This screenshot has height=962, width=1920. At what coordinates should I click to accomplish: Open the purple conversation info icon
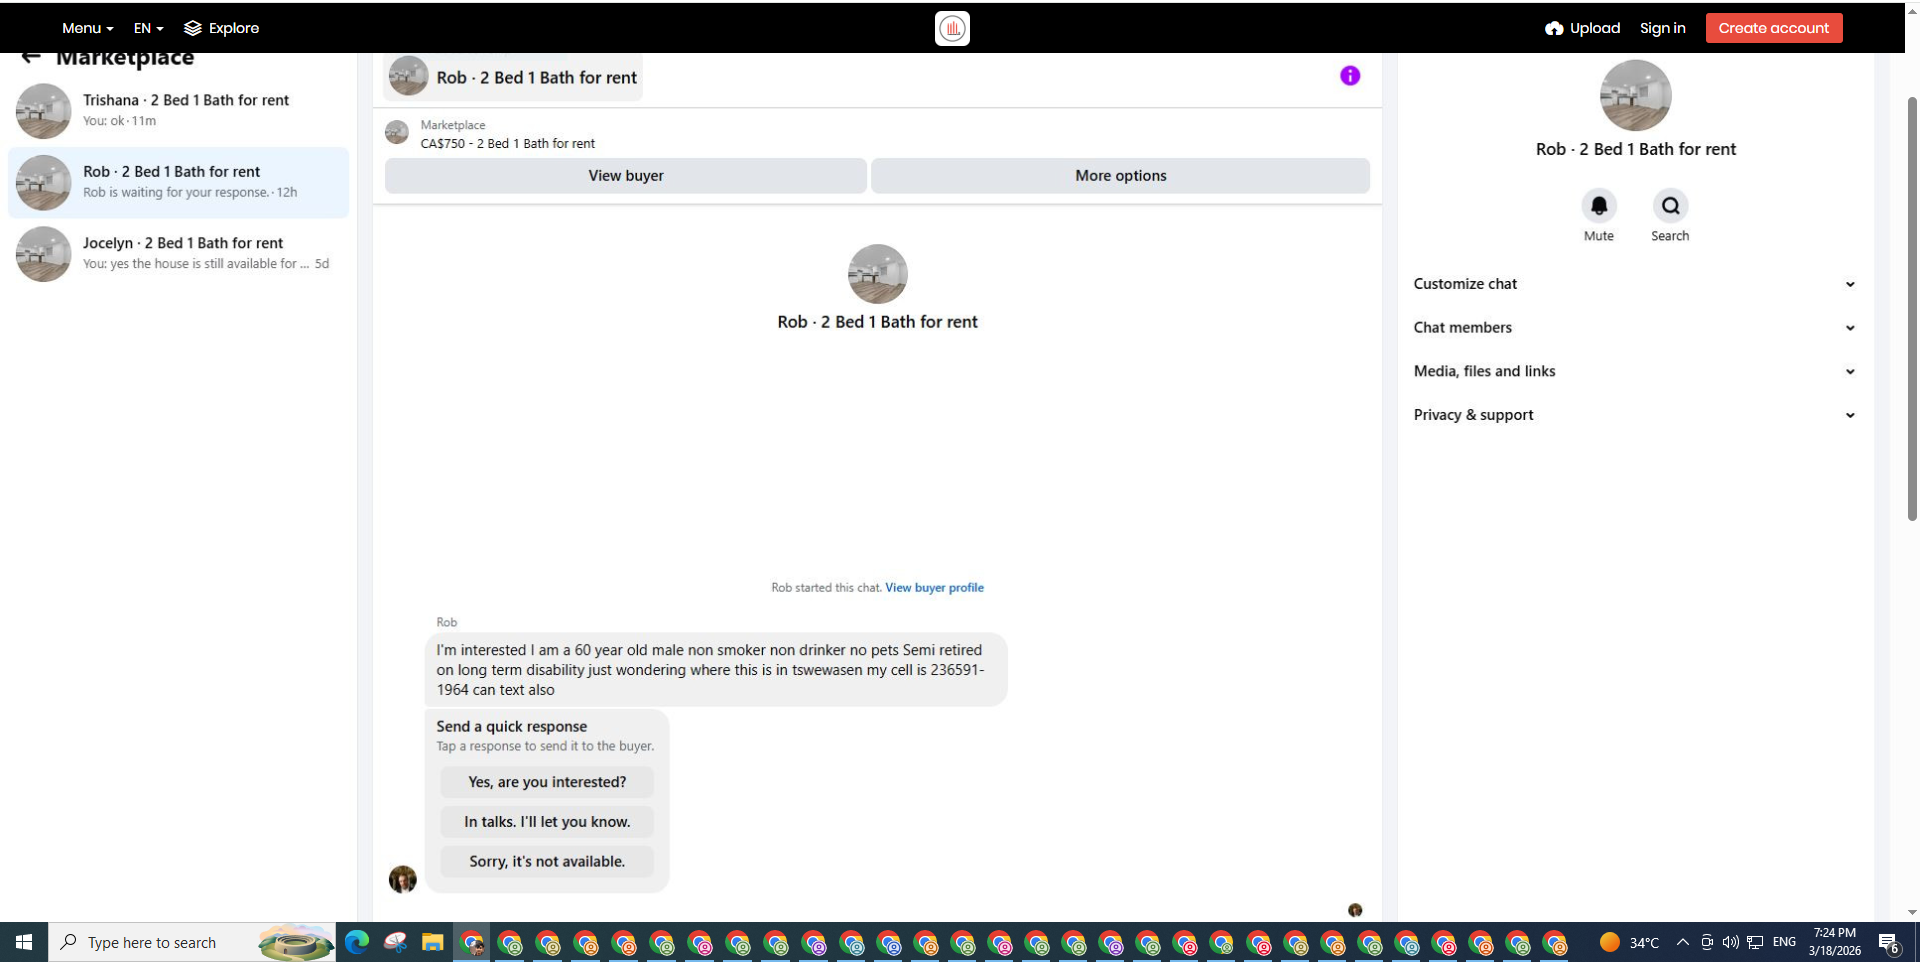[x=1350, y=76]
